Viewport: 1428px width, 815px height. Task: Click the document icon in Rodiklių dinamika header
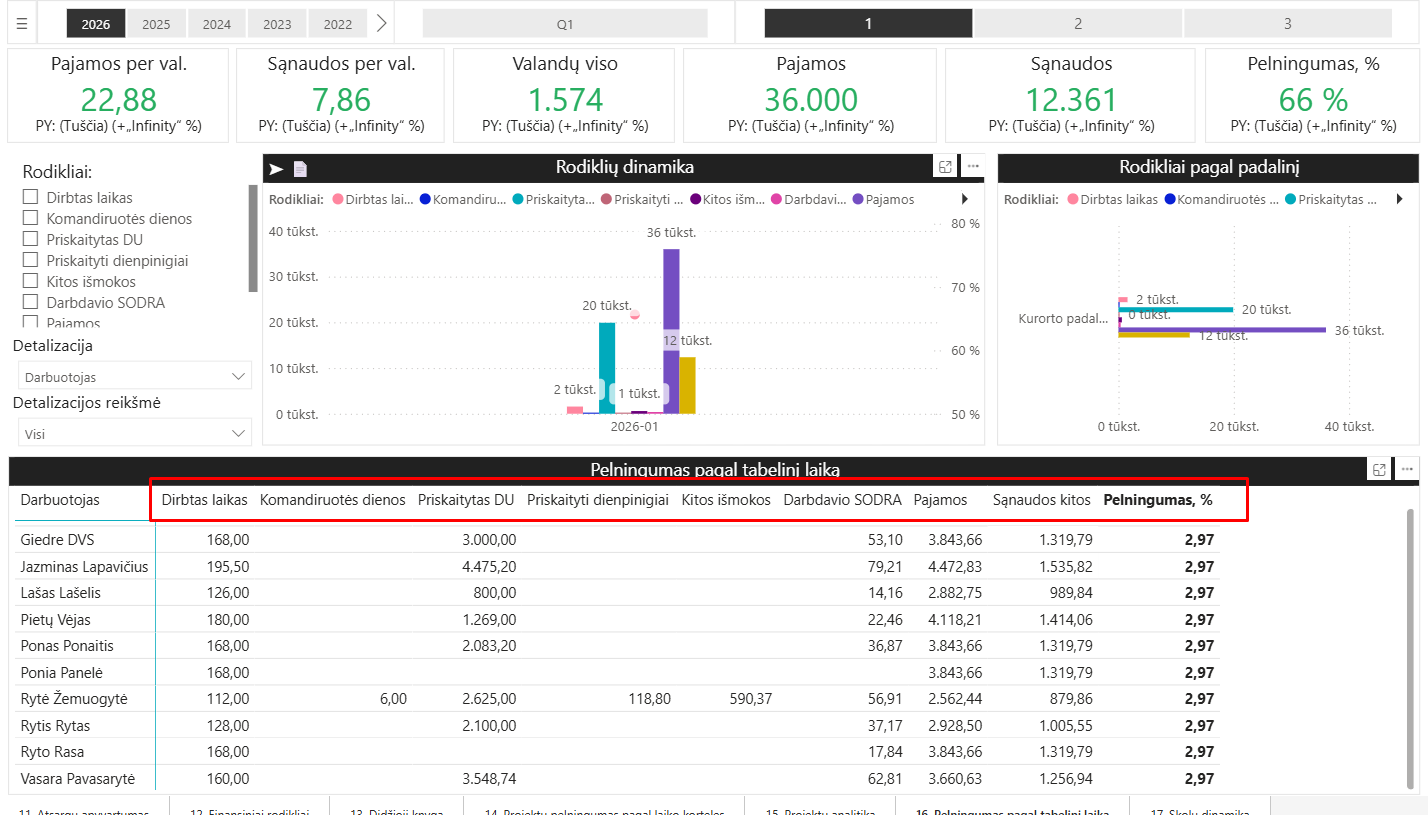tap(299, 169)
